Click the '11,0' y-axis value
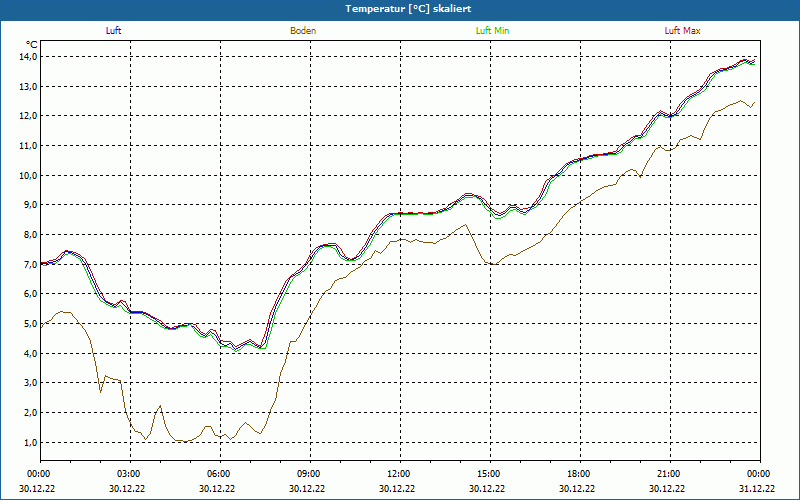The height and width of the screenshot is (500, 800). click(x=29, y=146)
